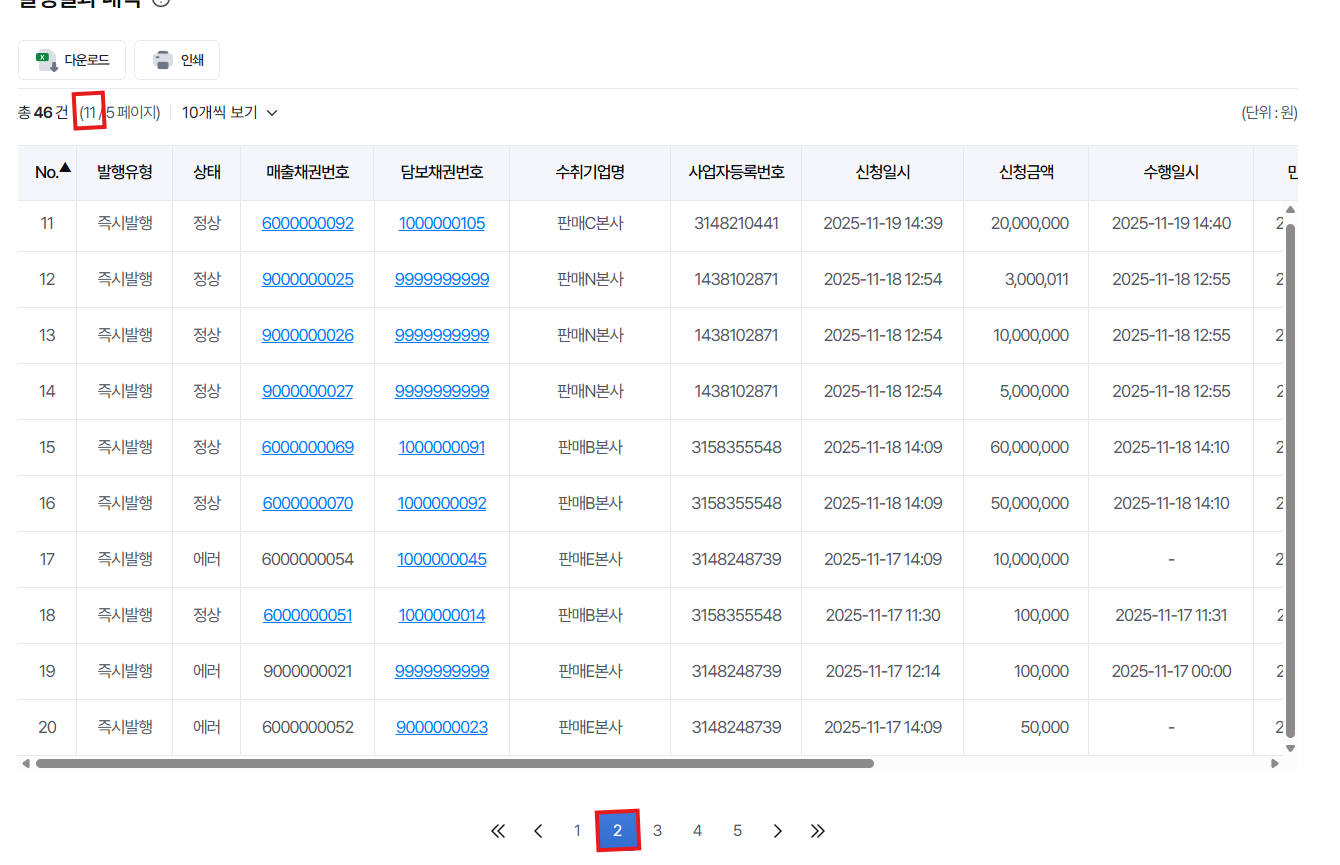Select 신청일시 2025-11-19 14:39
Screen dimensions: 1340x865
click(x=883, y=224)
